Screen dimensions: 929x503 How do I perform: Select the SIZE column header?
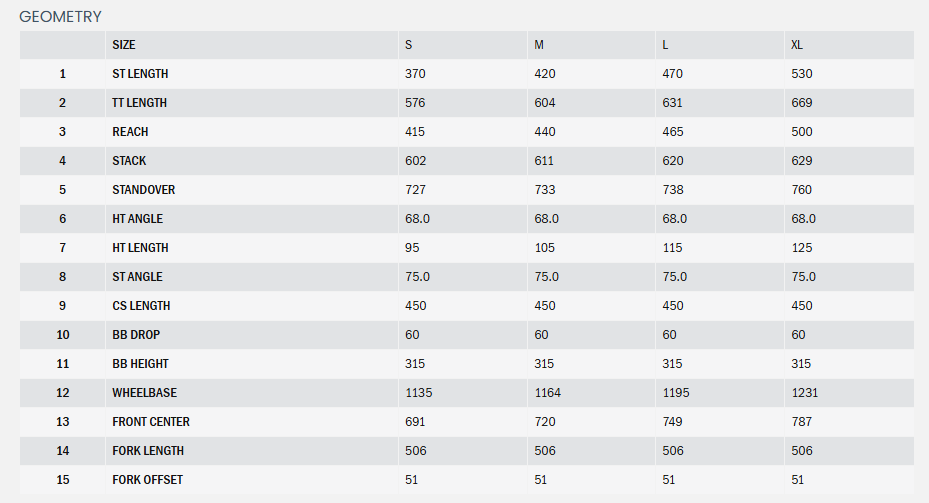pos(124,45)
